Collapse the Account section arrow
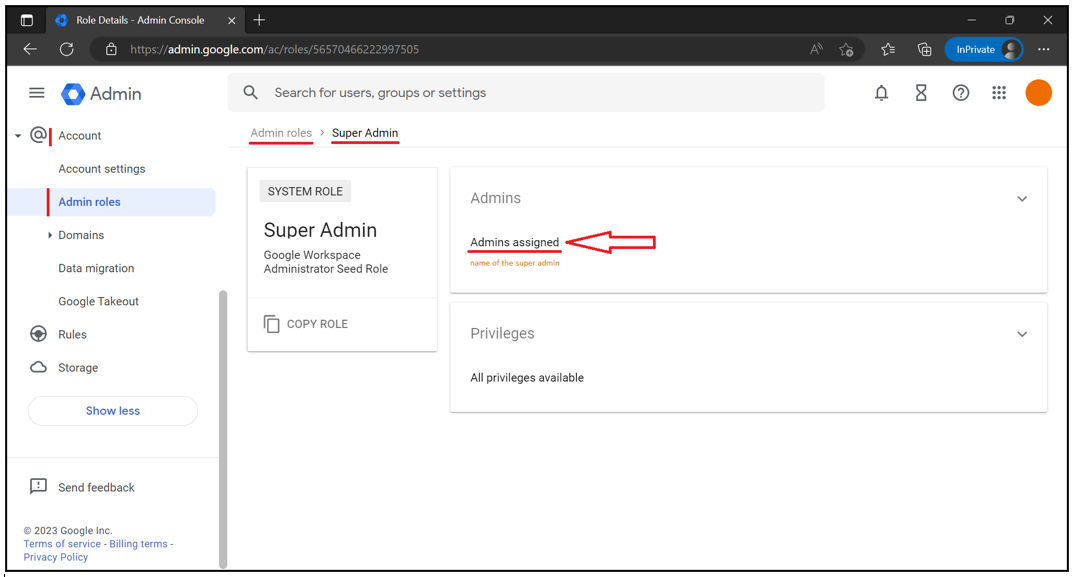This screenshot has height=577, width=1076. pos(18,136)
